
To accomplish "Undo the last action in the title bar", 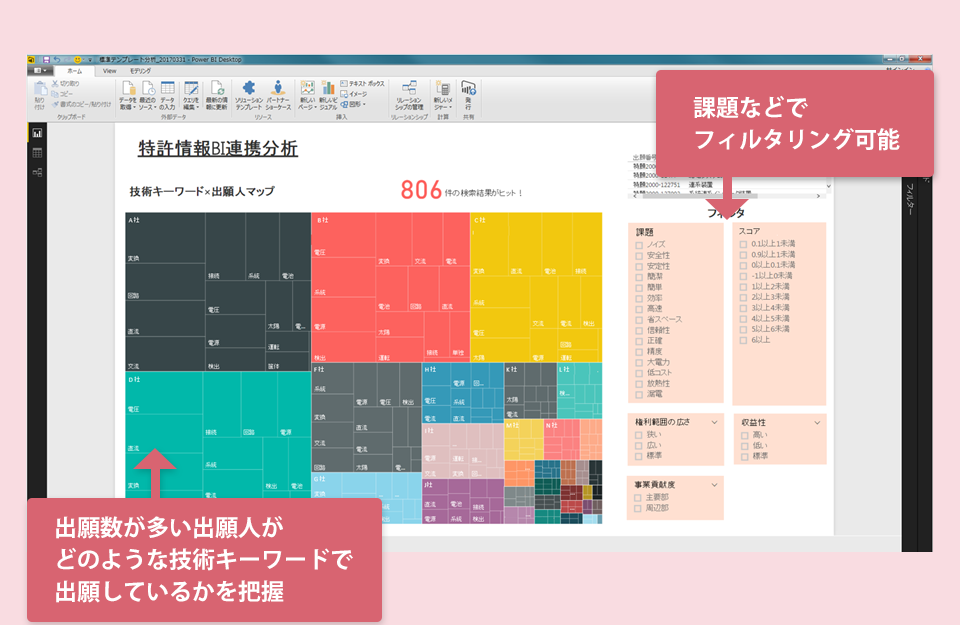I will click(57, 60).
